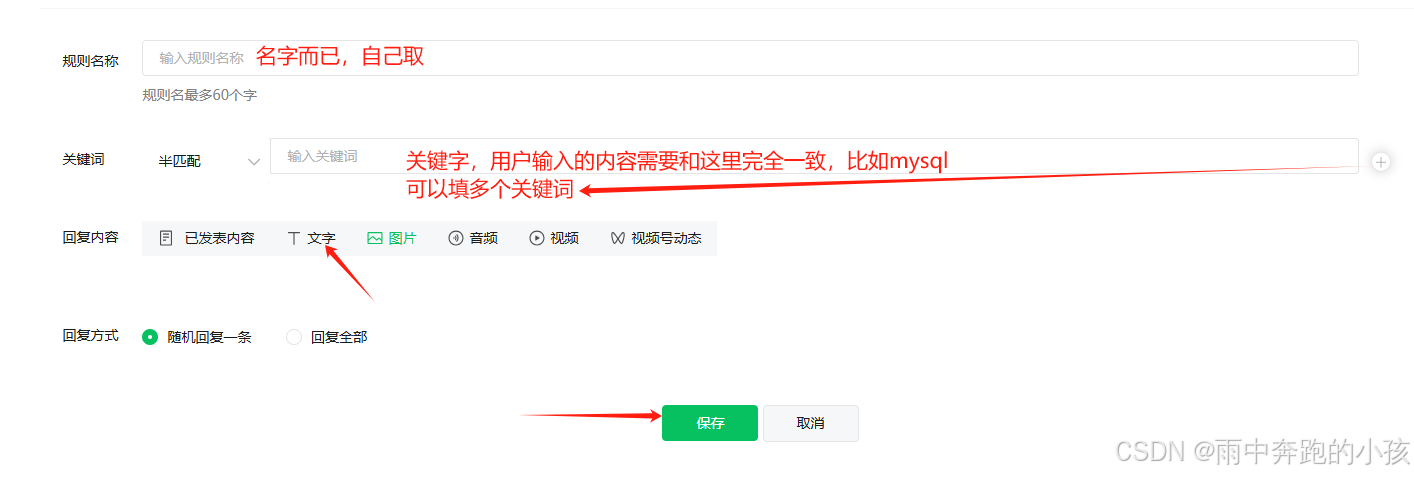Viewport: 1414px width, 477px height.
Task: Focus the 输入规则名称 input field
Action: (x=750, y=58)
